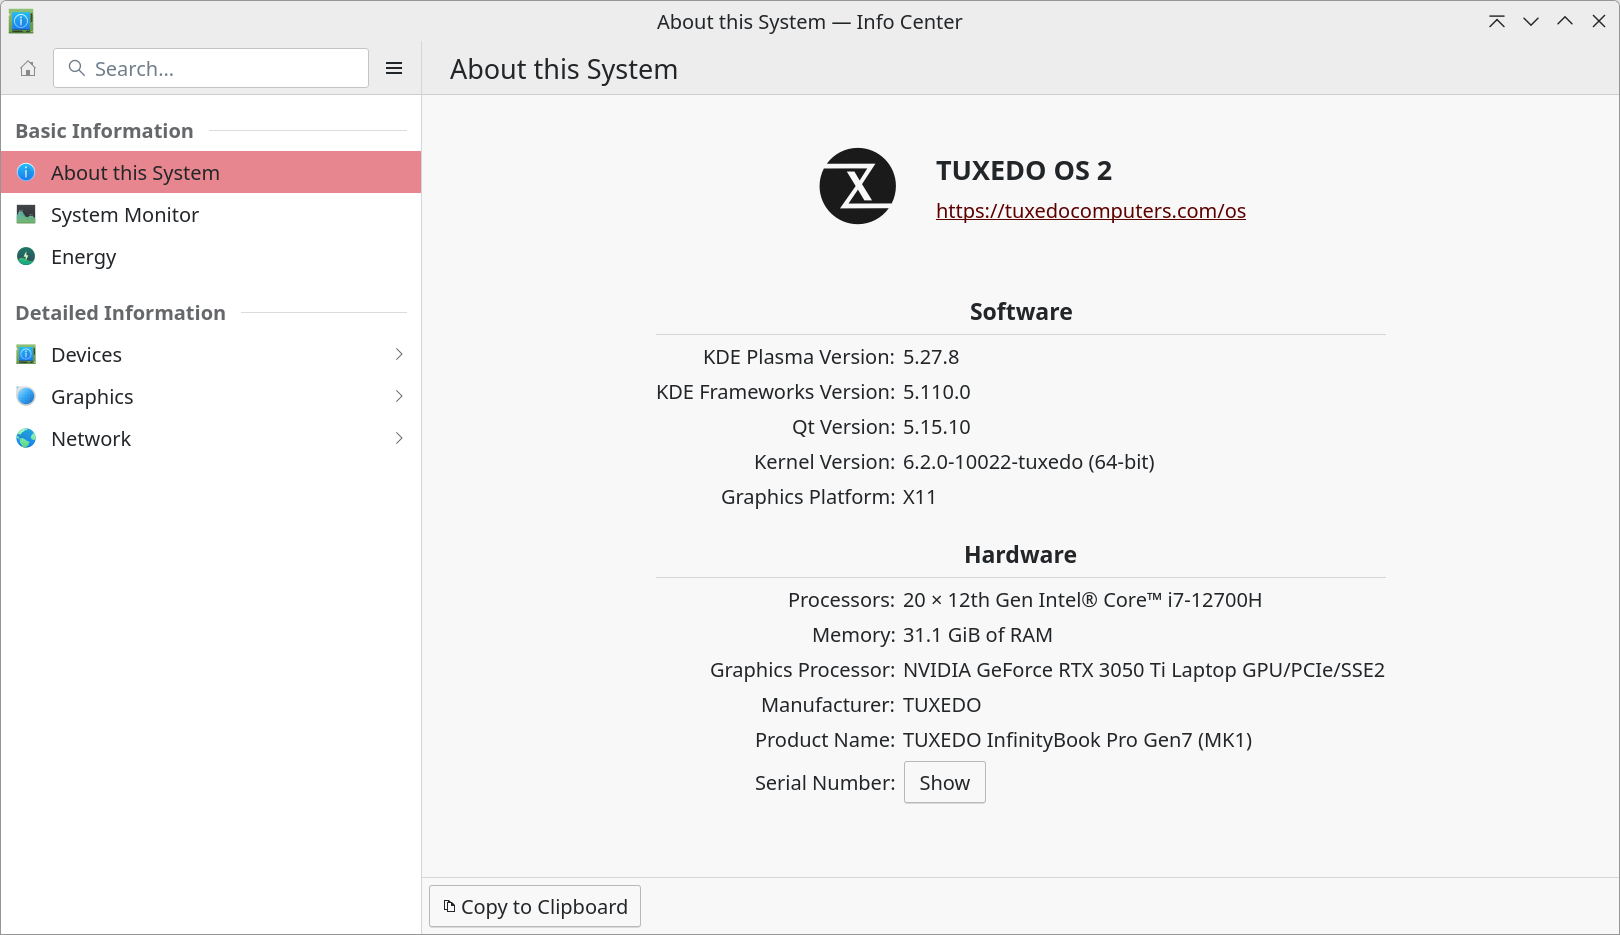1620x935 pixels.
Task: Click the Graphics Platform value X11
Action: pos(919,497)
